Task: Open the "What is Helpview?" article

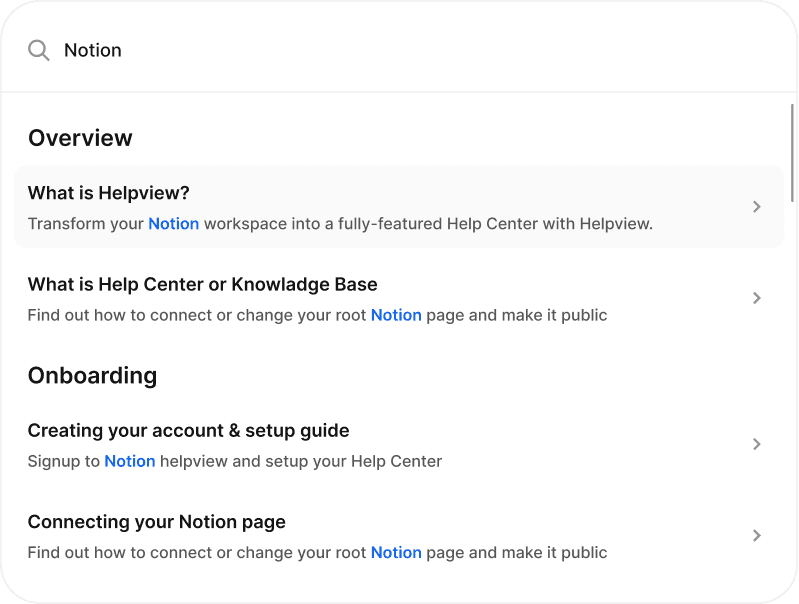Action: (399, 207)
